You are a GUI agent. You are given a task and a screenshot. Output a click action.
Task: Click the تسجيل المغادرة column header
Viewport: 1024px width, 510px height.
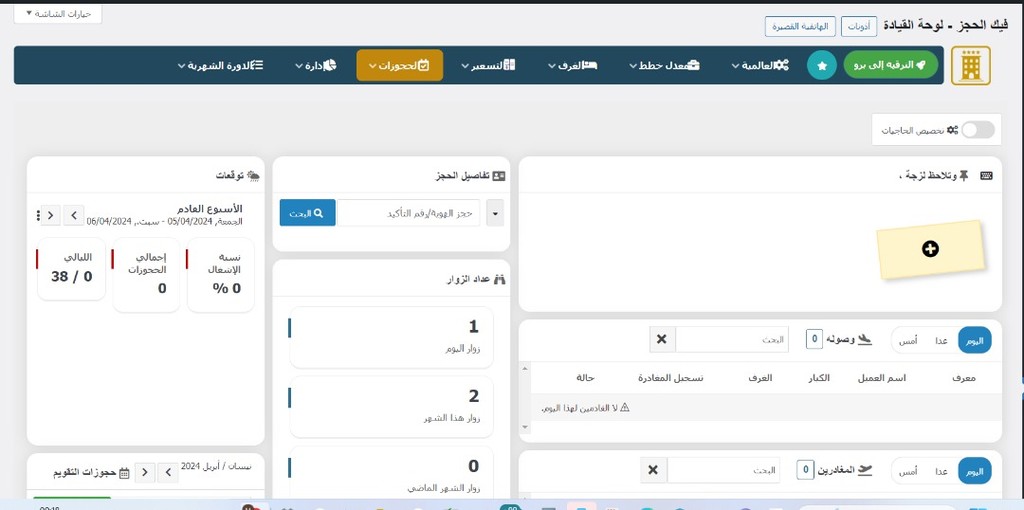pyautogui.click(x=671, y=378)
